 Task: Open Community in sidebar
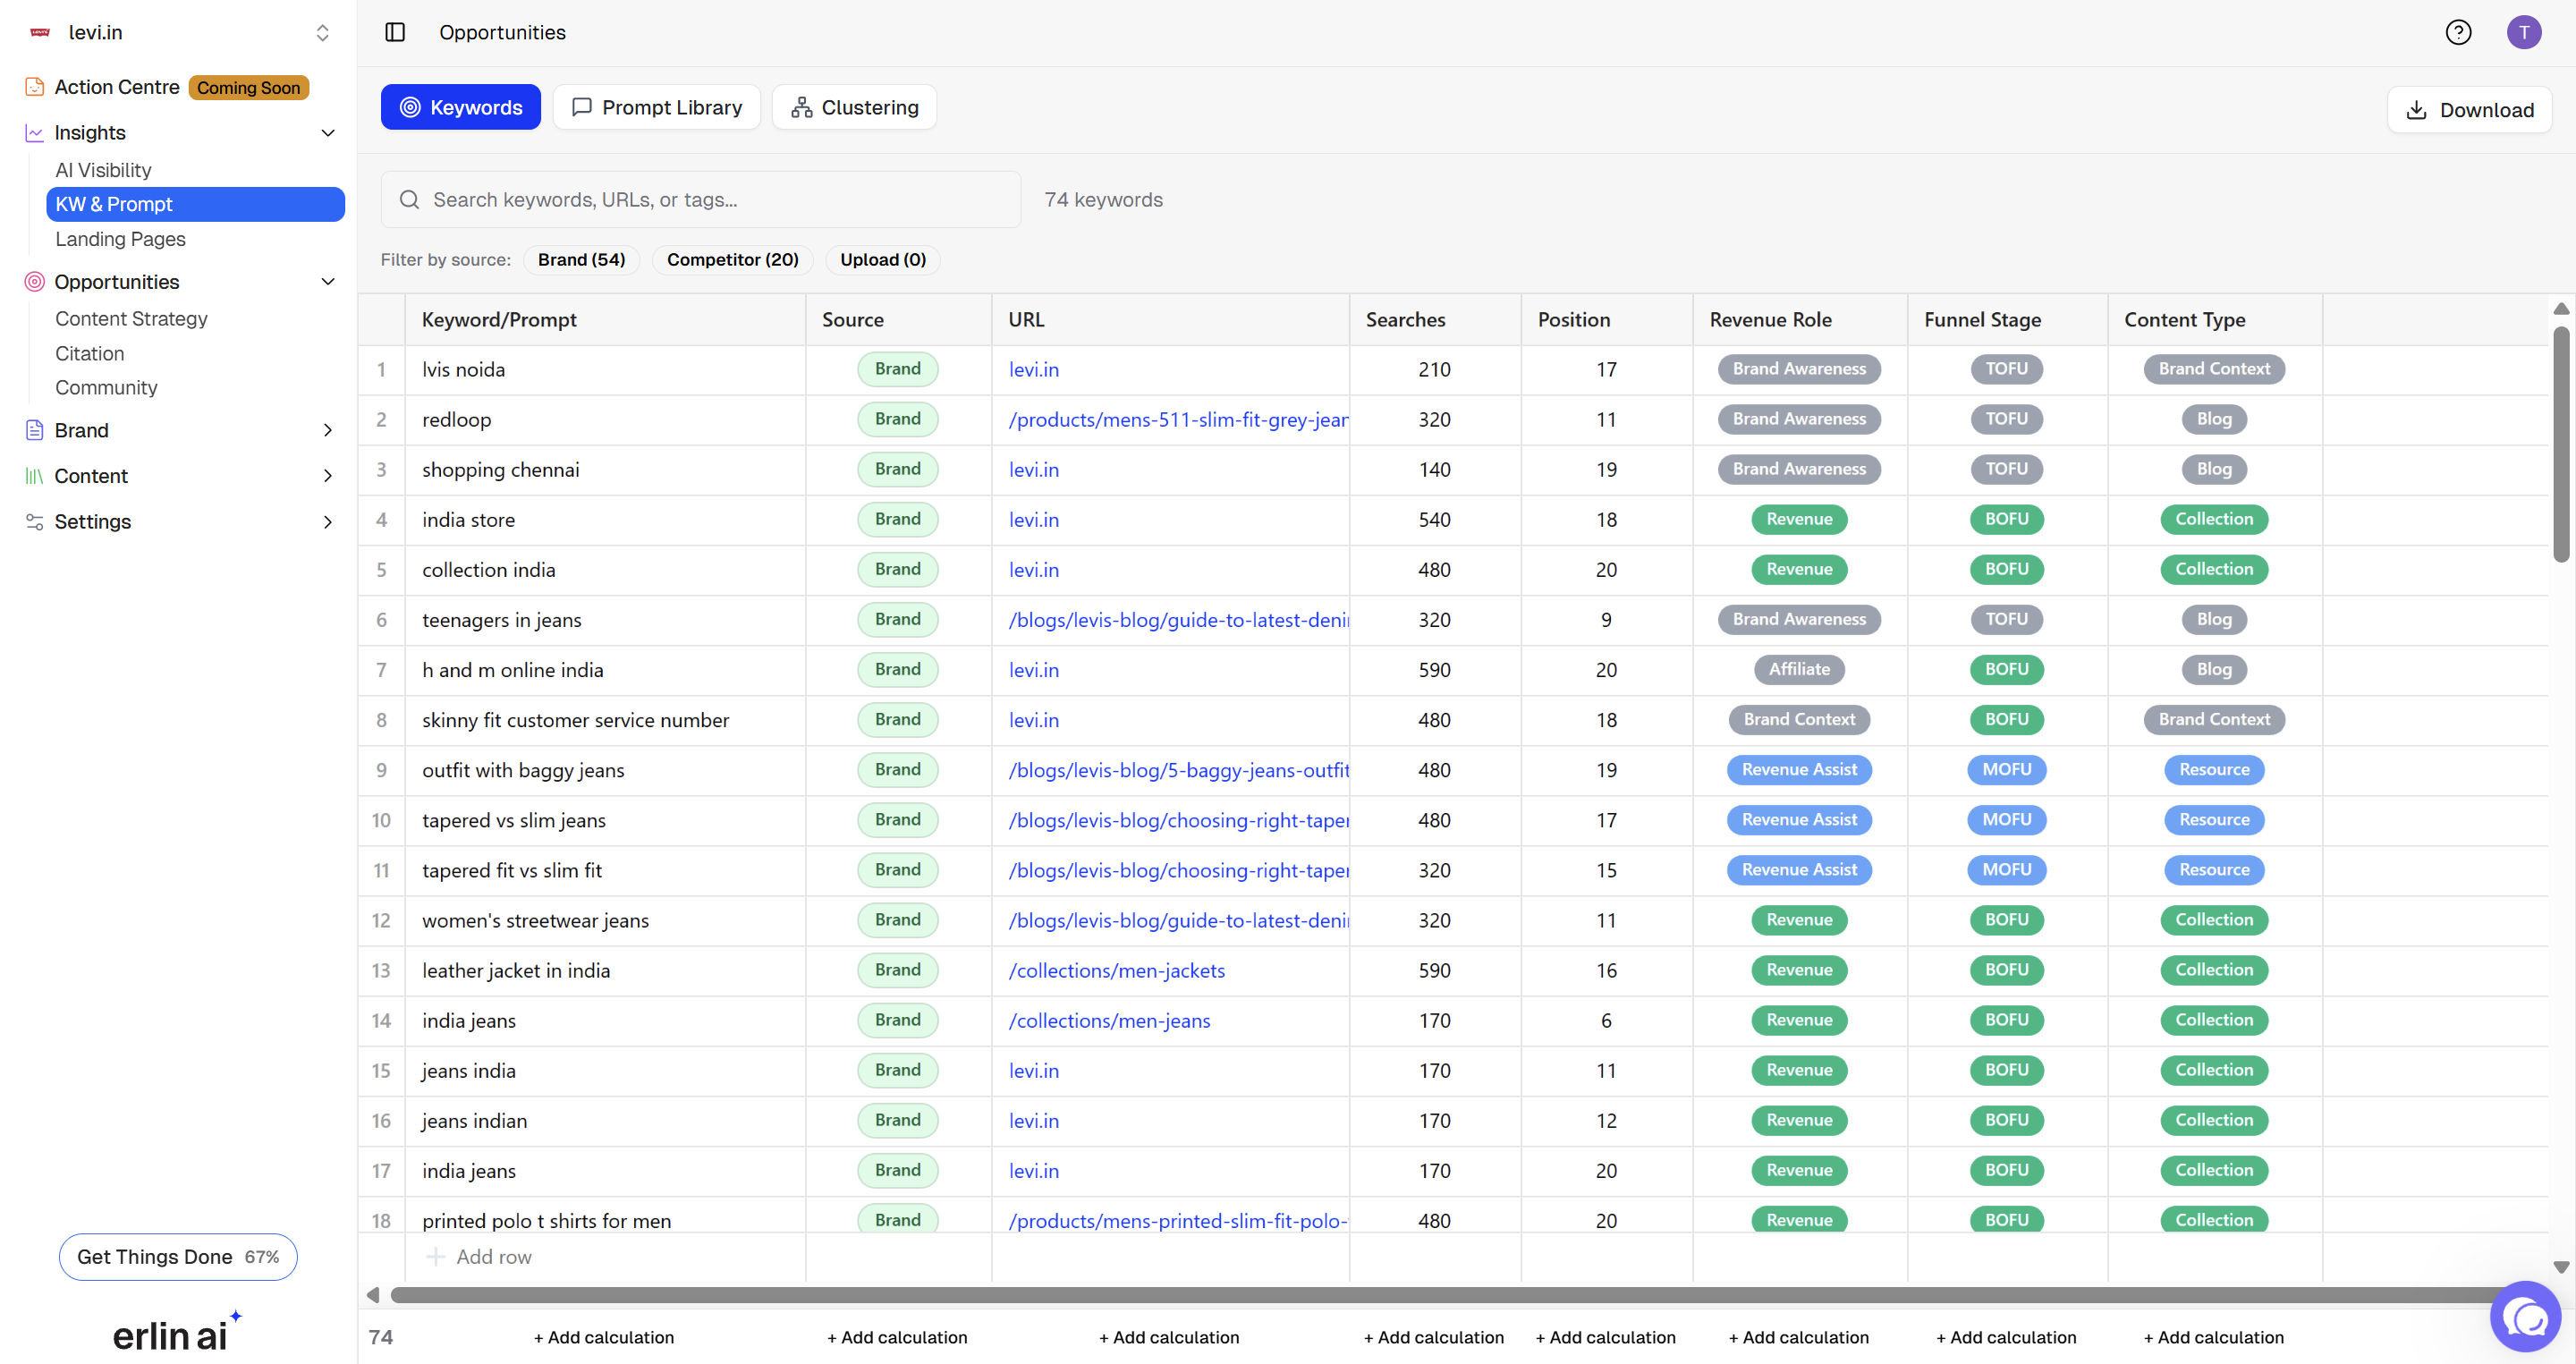click(106, 388)
